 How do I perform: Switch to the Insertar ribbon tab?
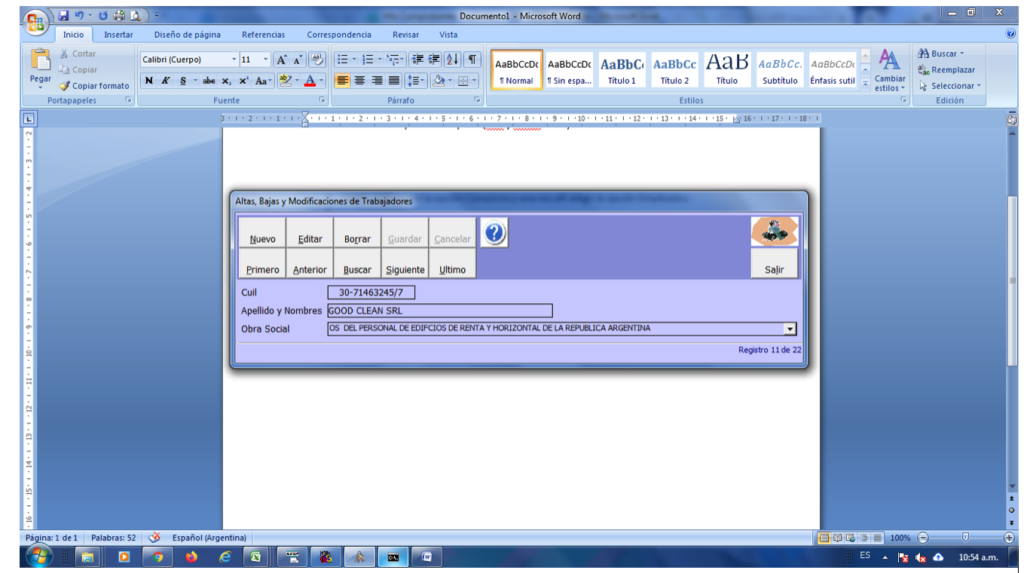pos(118,34)
